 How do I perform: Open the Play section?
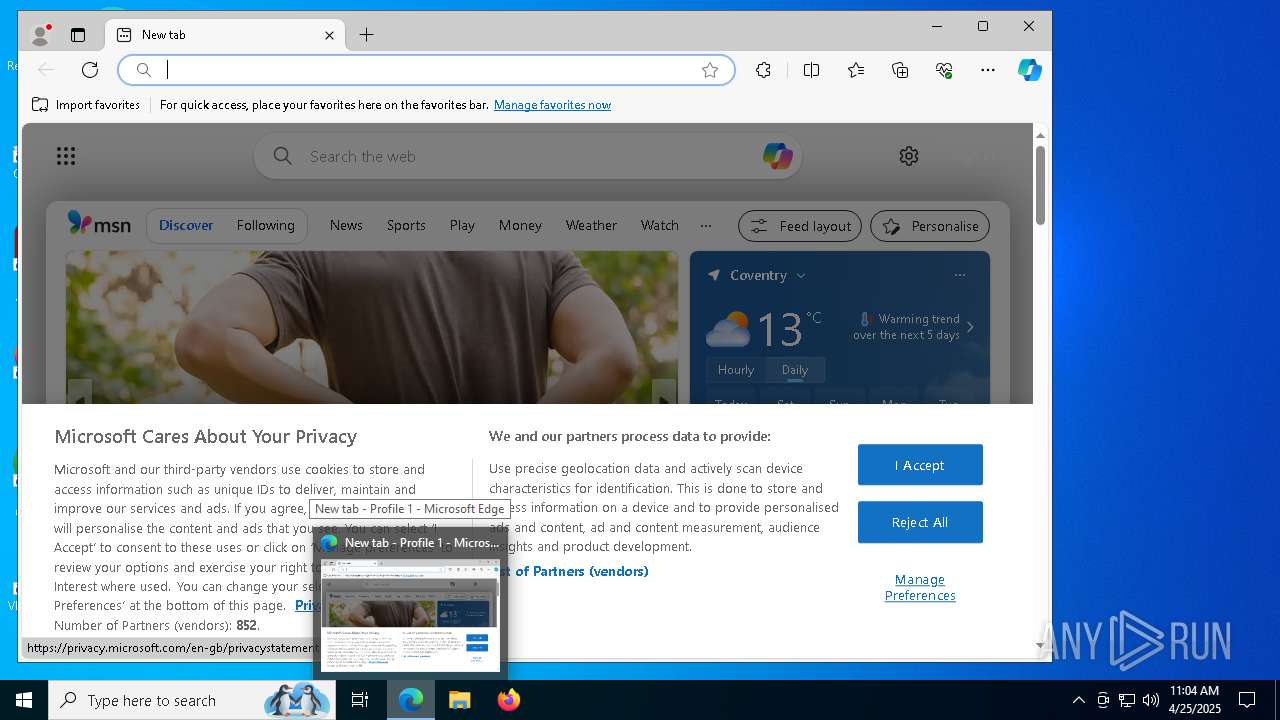pyautogui.click(x=462, y=226)
